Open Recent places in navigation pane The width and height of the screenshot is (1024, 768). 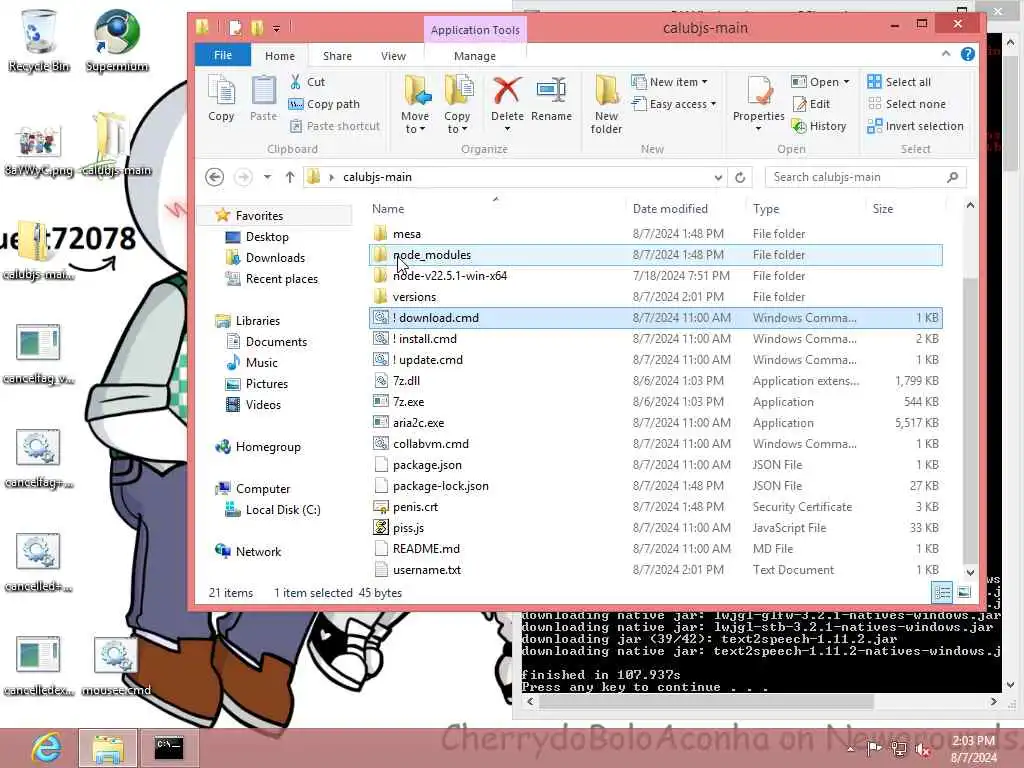coord(281,279)
